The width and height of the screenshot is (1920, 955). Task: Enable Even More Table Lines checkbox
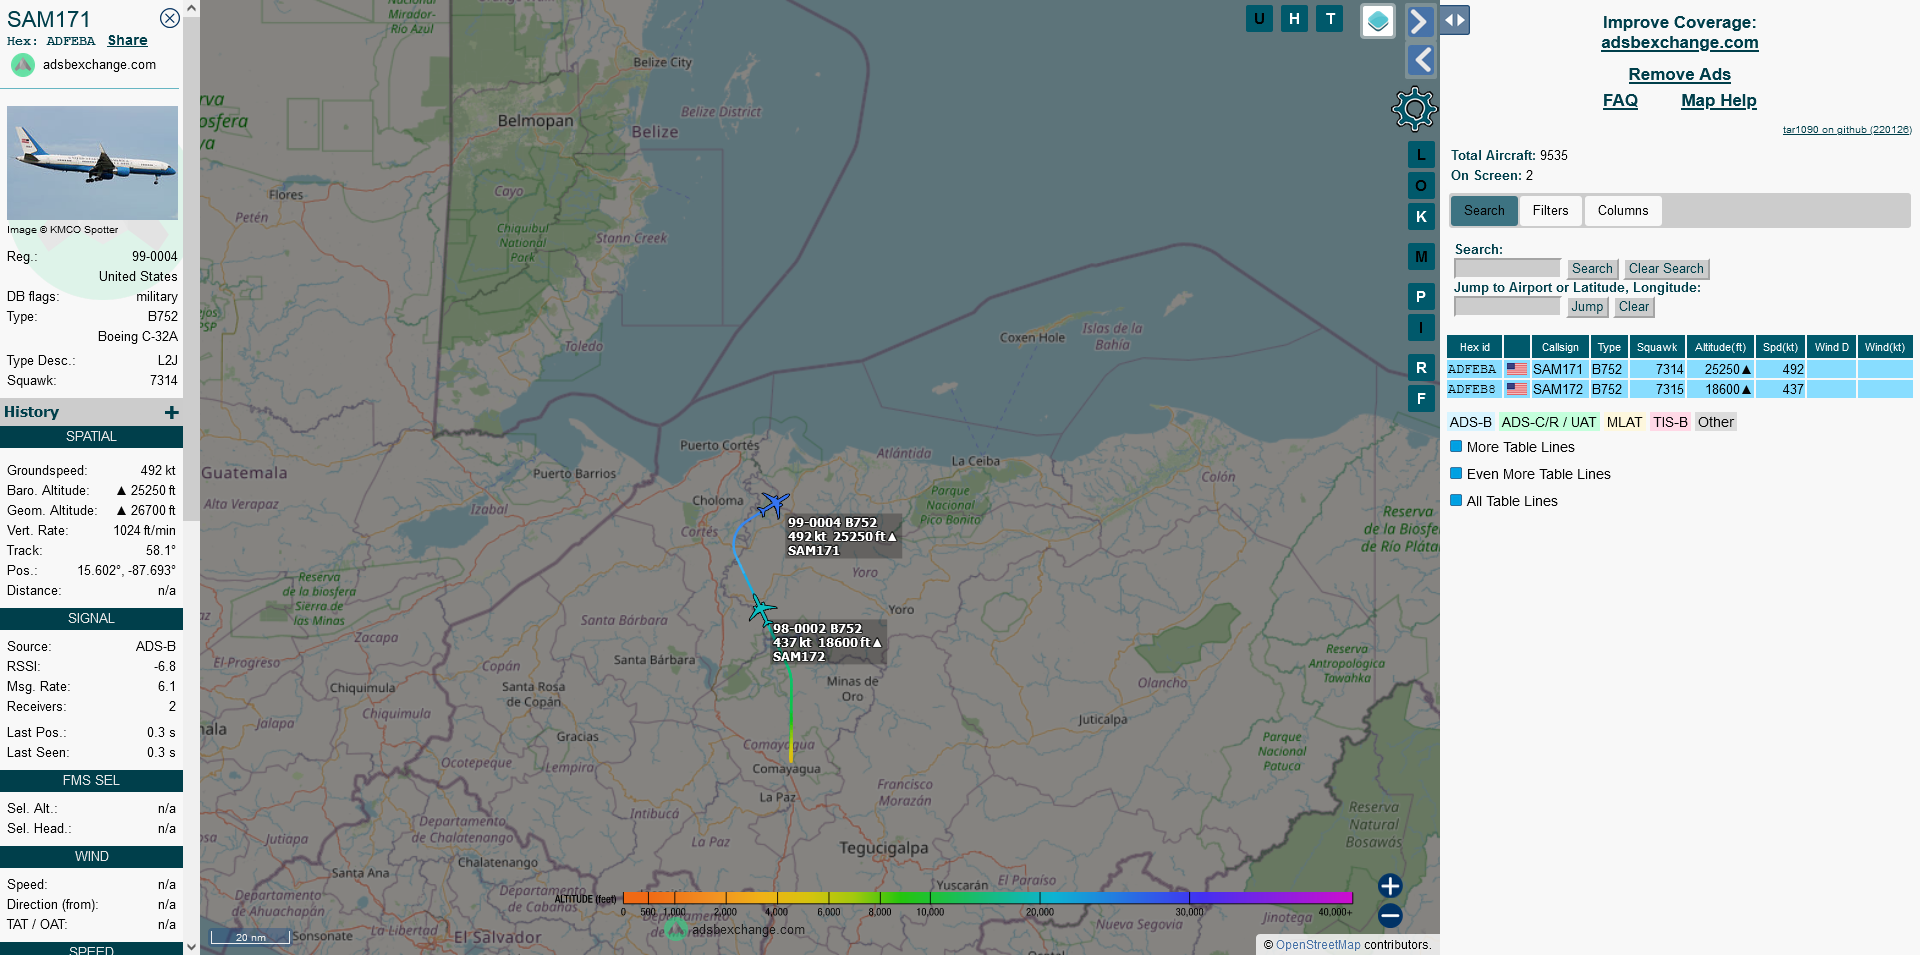coord(1457,474)
